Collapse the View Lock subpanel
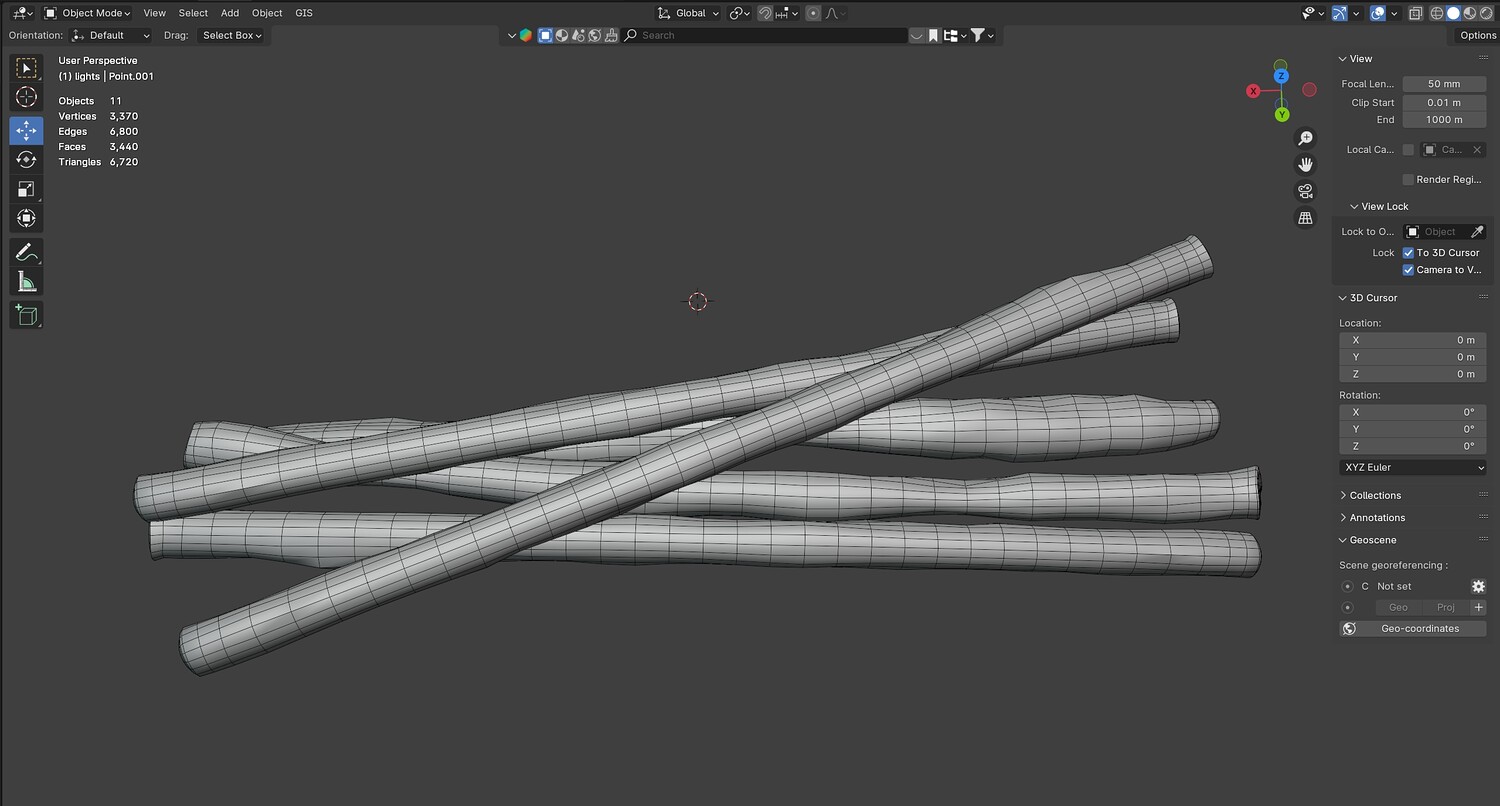The height and width of the screenshot is (806, 1500). pyautogui.click(x=1384, y=207)
